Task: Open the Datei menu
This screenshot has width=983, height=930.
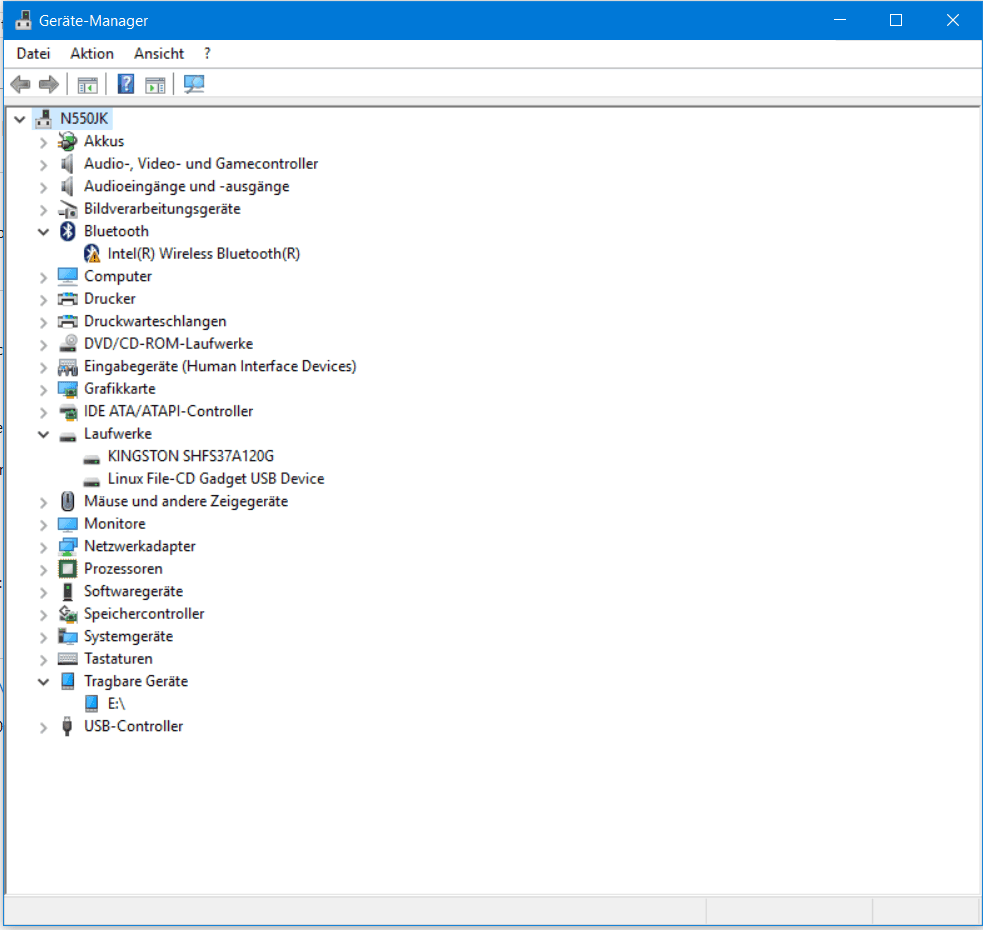Action: coord(33,54)
